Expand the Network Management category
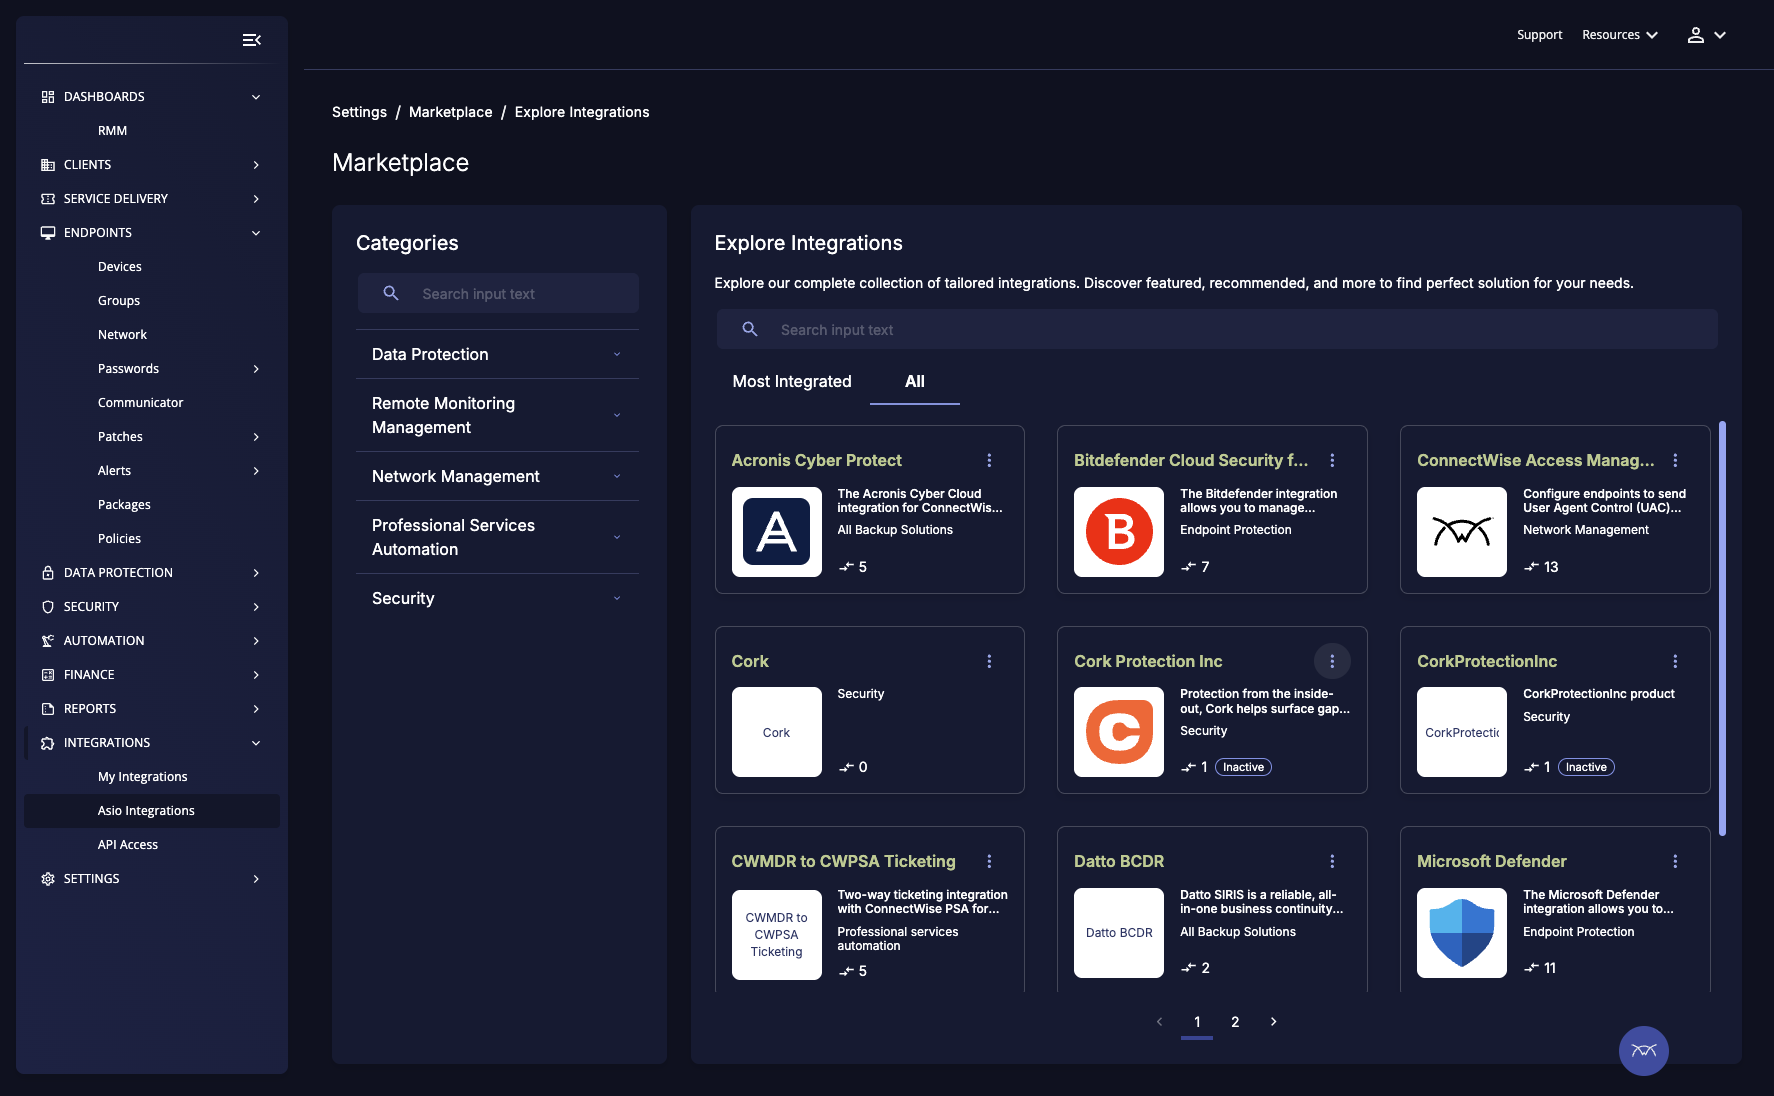Viewport: 1774px width, 1096px height. [497, 476]
